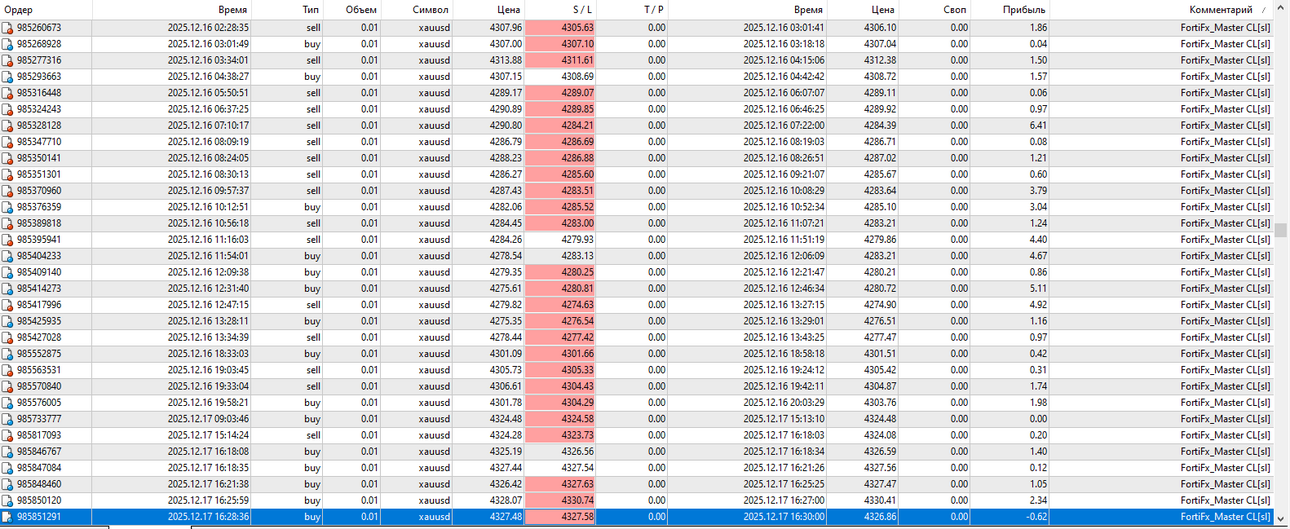The image size is (1290, 529).
Task: Click the order icon beside 985260673
Action: [8, 28]
